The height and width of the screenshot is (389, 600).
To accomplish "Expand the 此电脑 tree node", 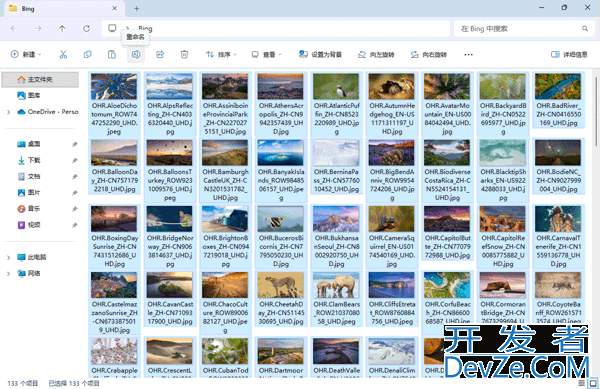I will click(x=8, y=257).
